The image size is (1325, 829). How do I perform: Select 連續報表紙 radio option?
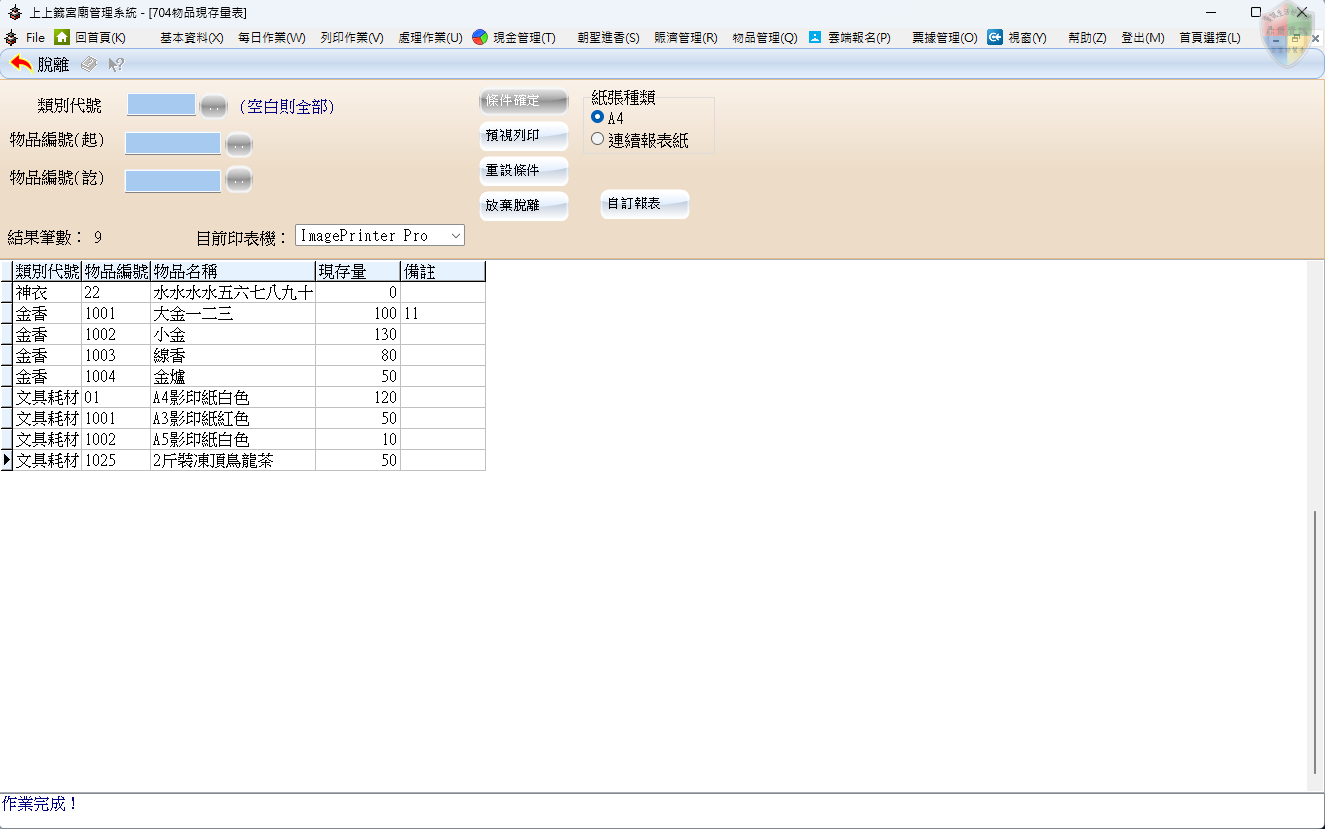[x=598, y=140]
